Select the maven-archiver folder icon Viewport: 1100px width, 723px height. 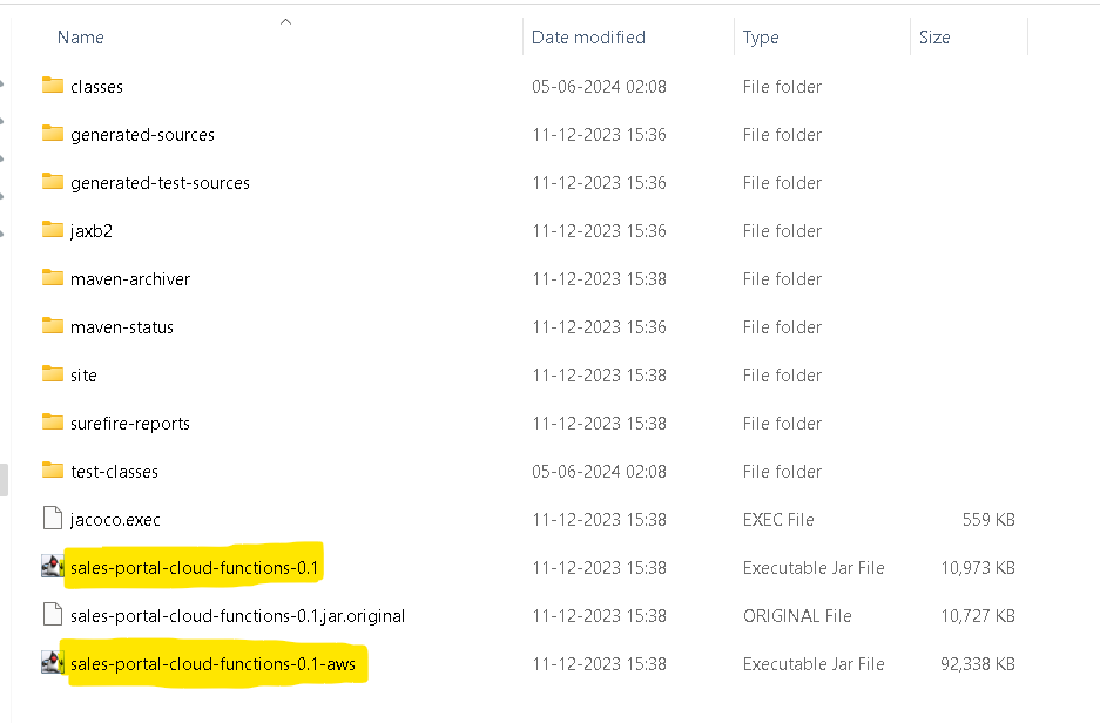(53, 278)
